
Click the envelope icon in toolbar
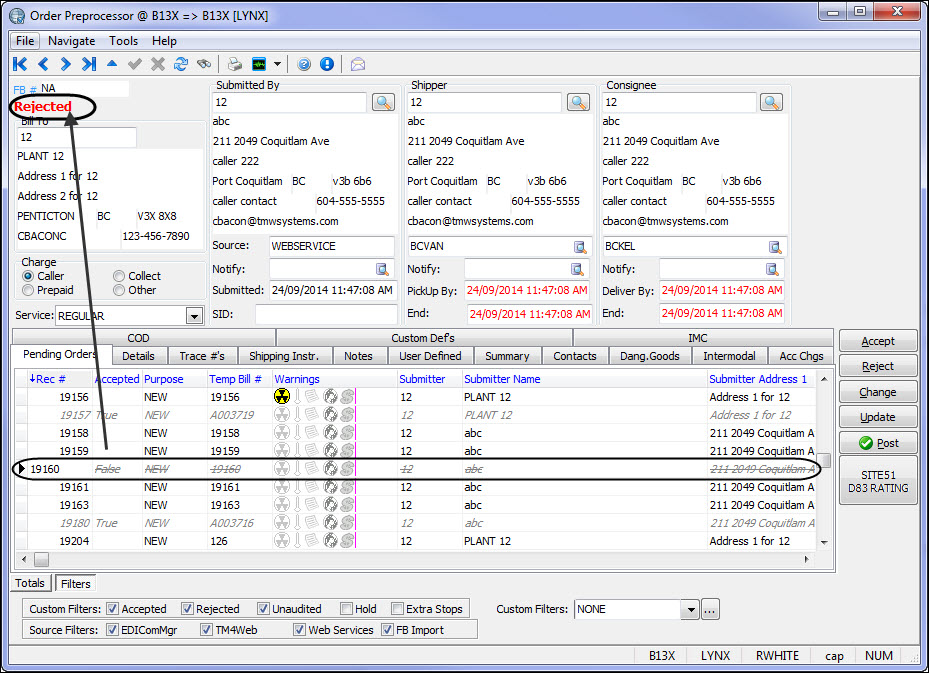[x=357, y=64]
